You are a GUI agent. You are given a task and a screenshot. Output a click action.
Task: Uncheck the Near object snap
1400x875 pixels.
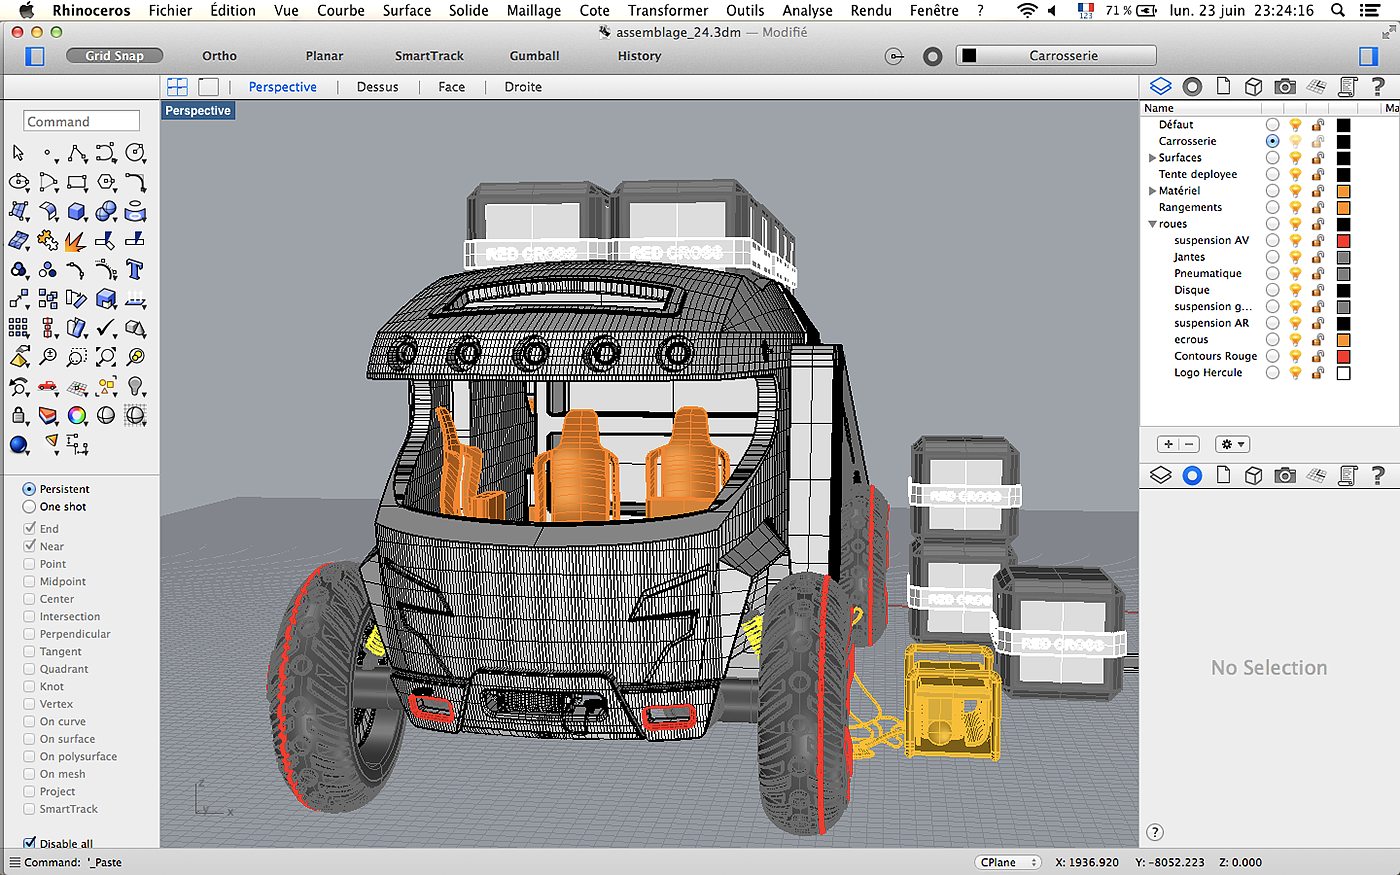click(30, 547)
